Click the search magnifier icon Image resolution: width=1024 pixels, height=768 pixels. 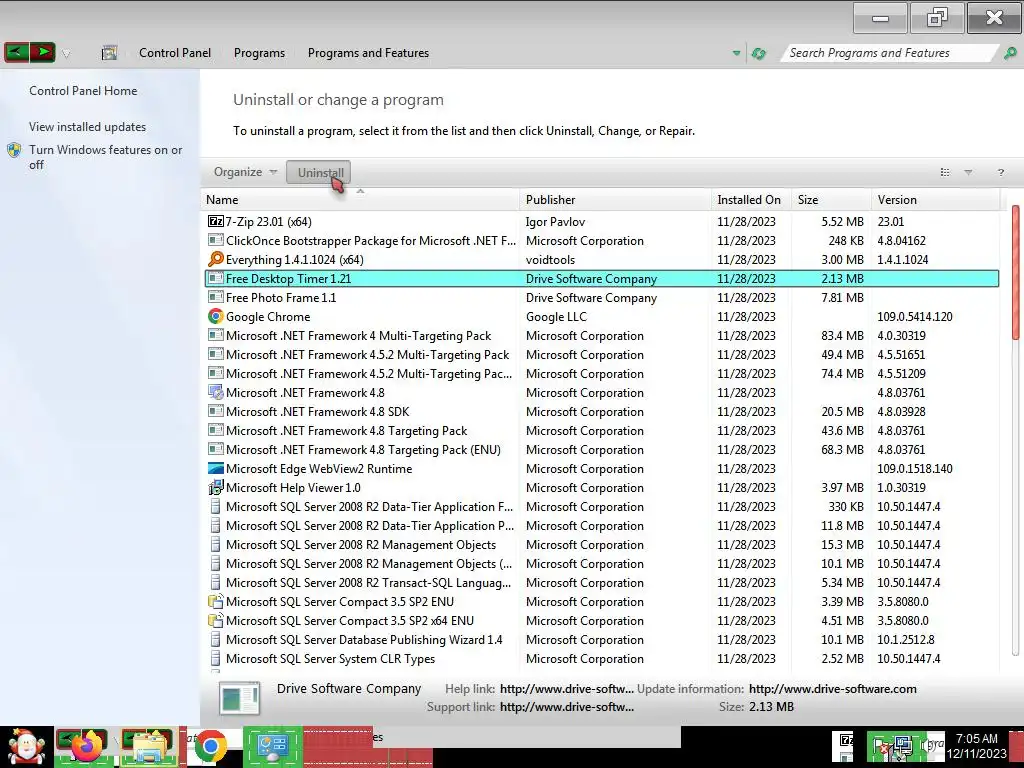click(x=1010, y=53)
